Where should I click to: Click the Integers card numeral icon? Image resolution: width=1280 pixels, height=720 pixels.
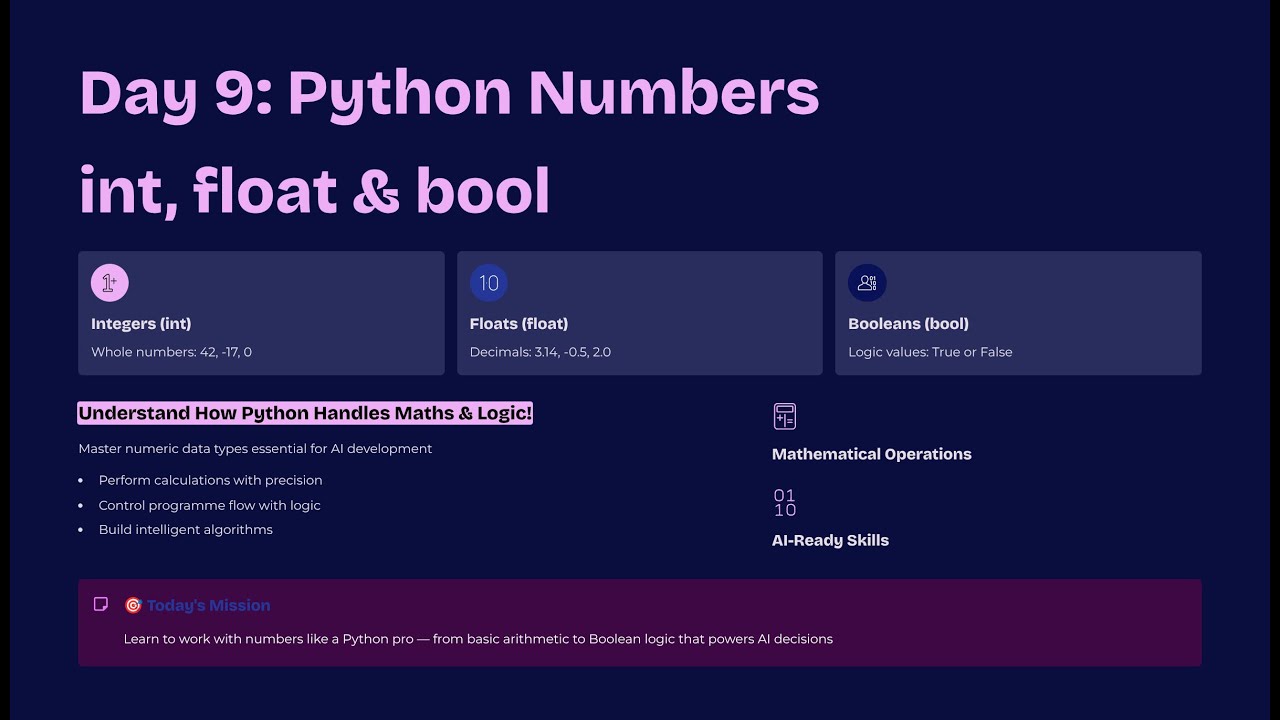click(110, 283)
